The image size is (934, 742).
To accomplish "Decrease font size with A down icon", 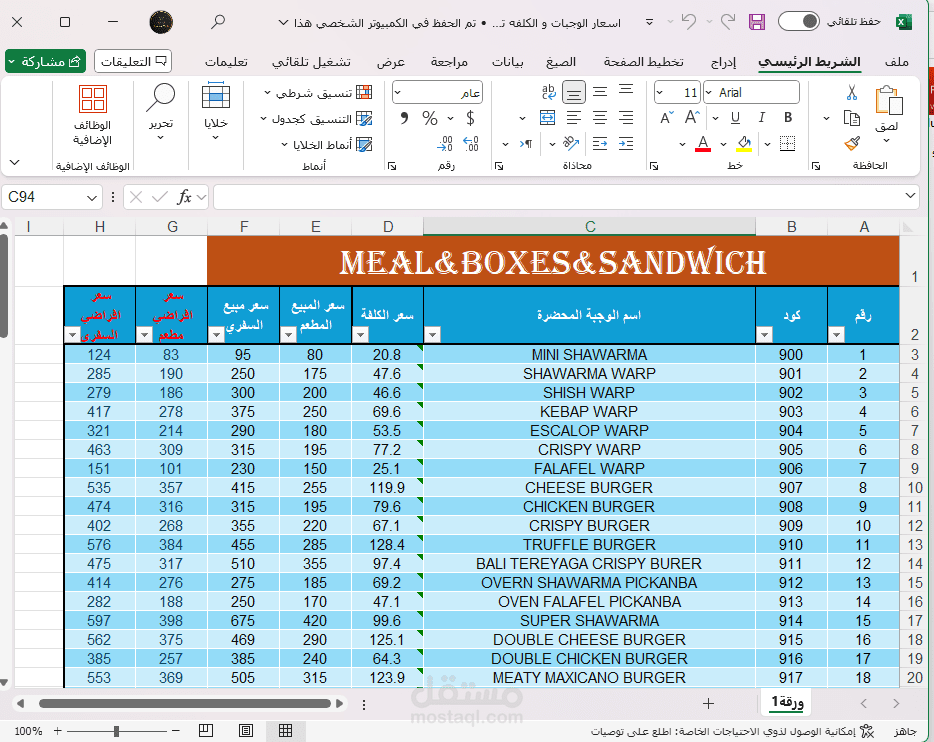I will tap(667, 117).
